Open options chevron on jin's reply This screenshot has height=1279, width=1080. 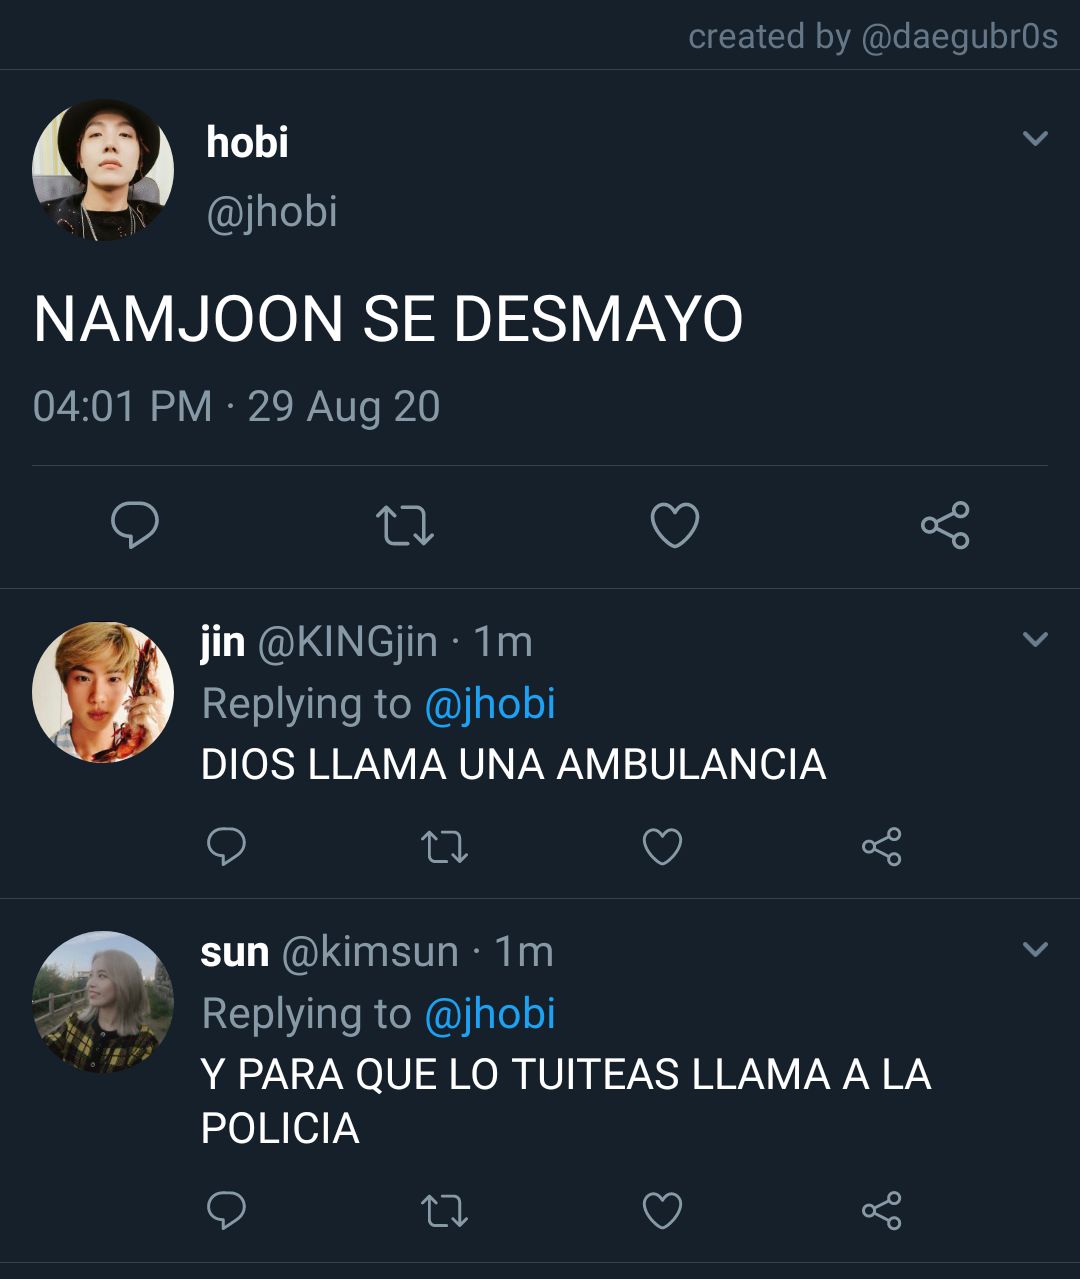(1036, 638)
